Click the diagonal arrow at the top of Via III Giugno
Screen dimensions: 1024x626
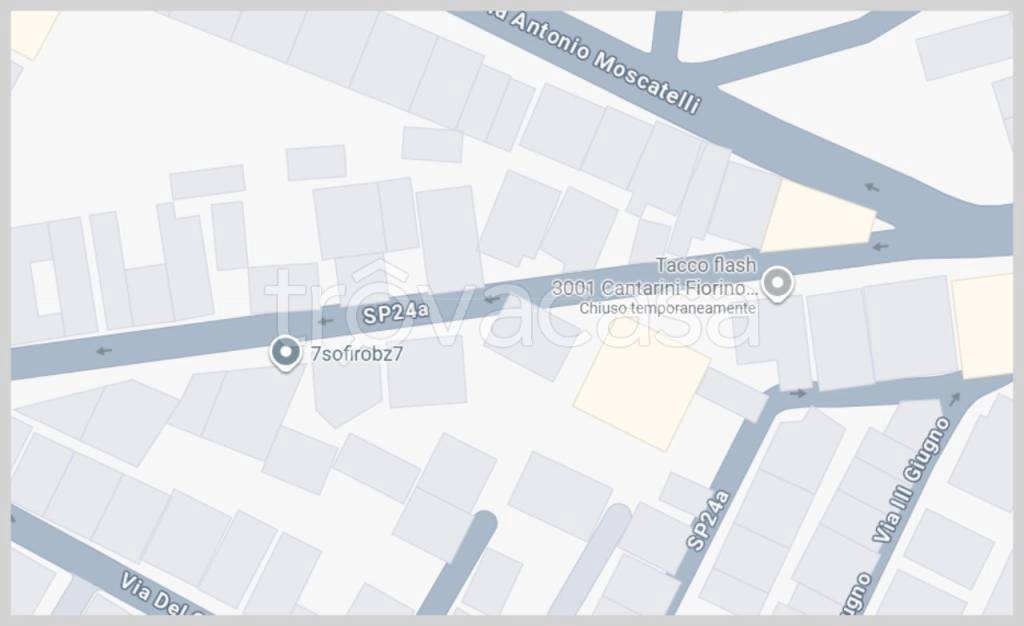click(x=955, y=398)
